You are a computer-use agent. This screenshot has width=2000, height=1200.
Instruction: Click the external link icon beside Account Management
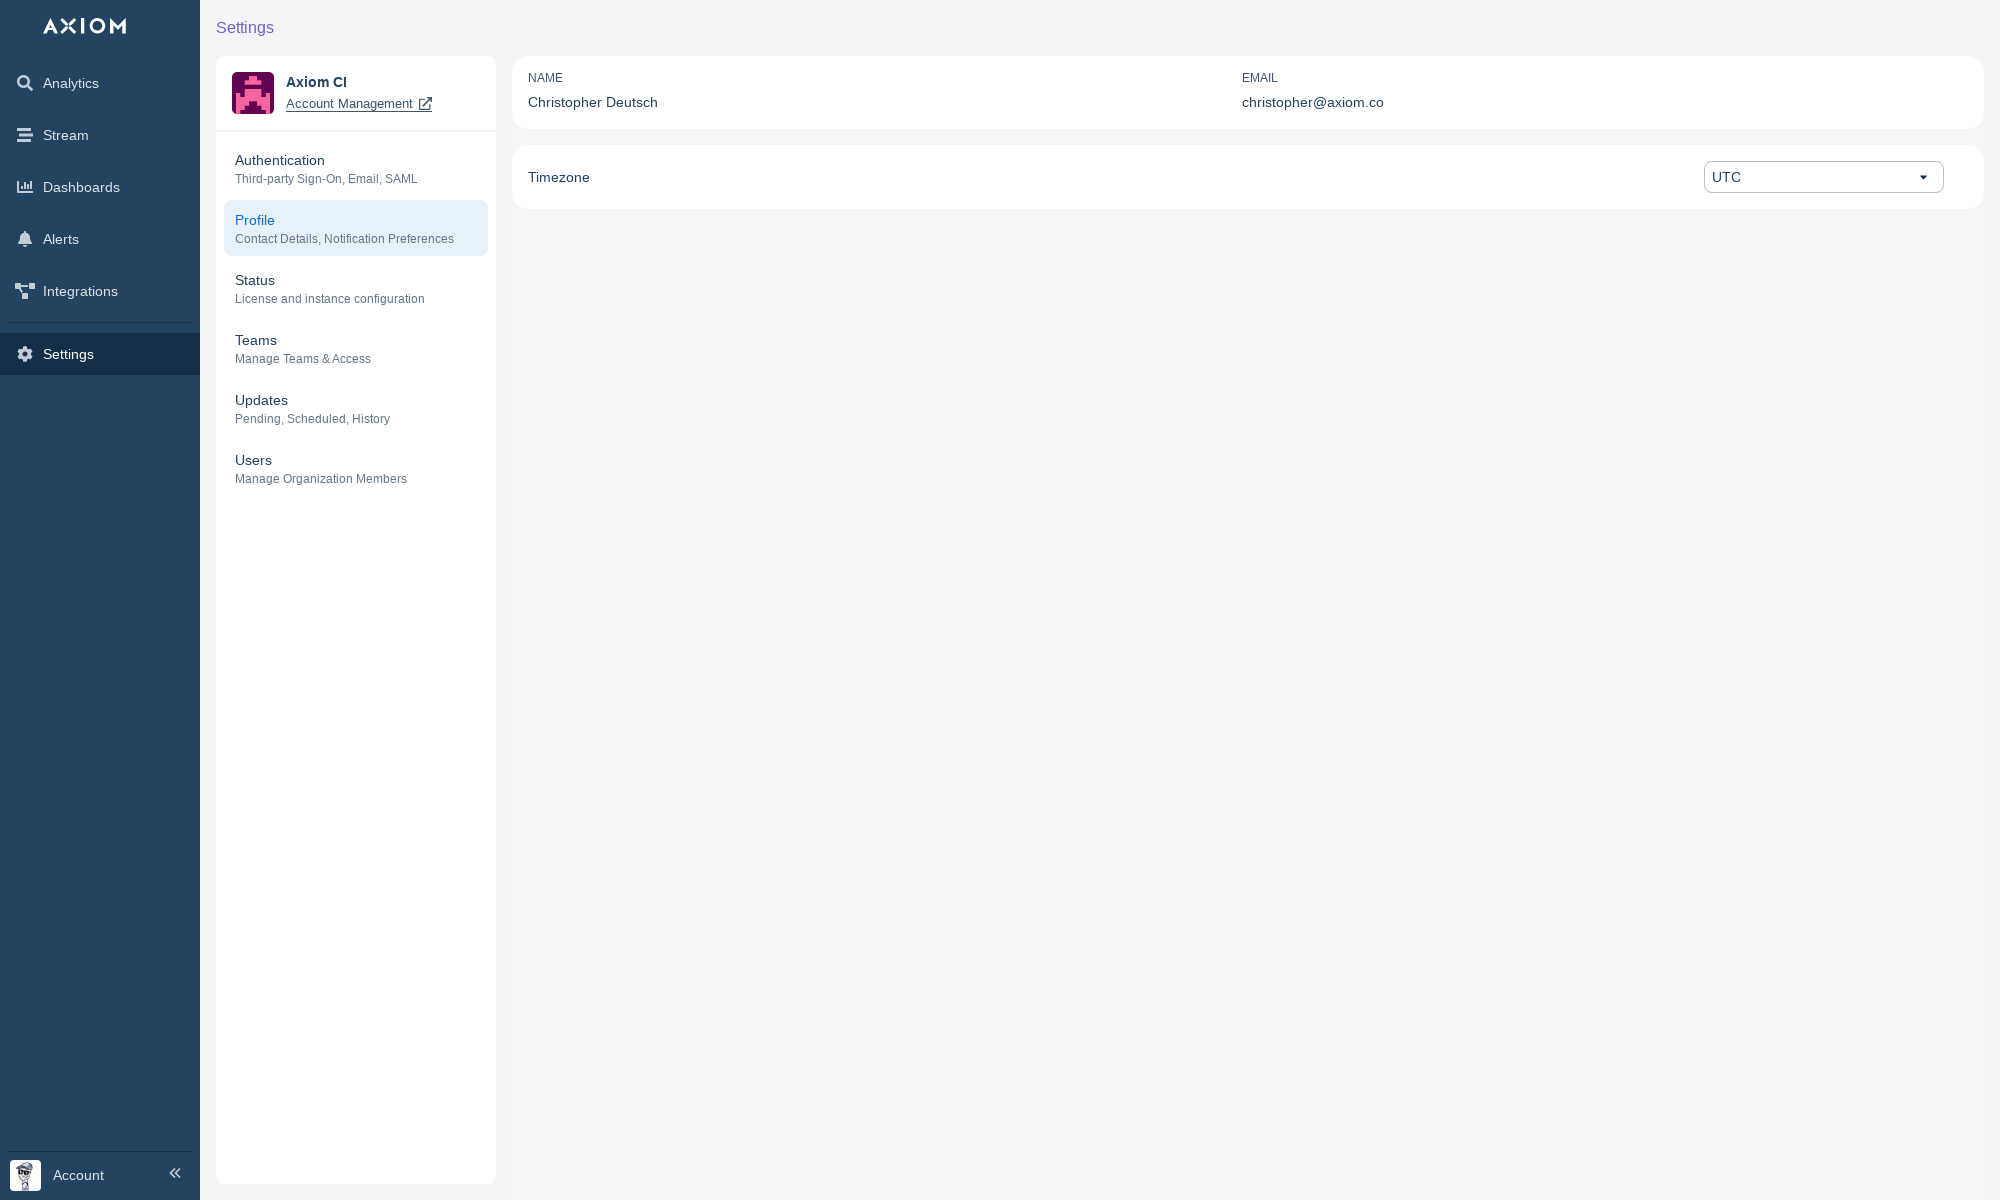(425, 104)
